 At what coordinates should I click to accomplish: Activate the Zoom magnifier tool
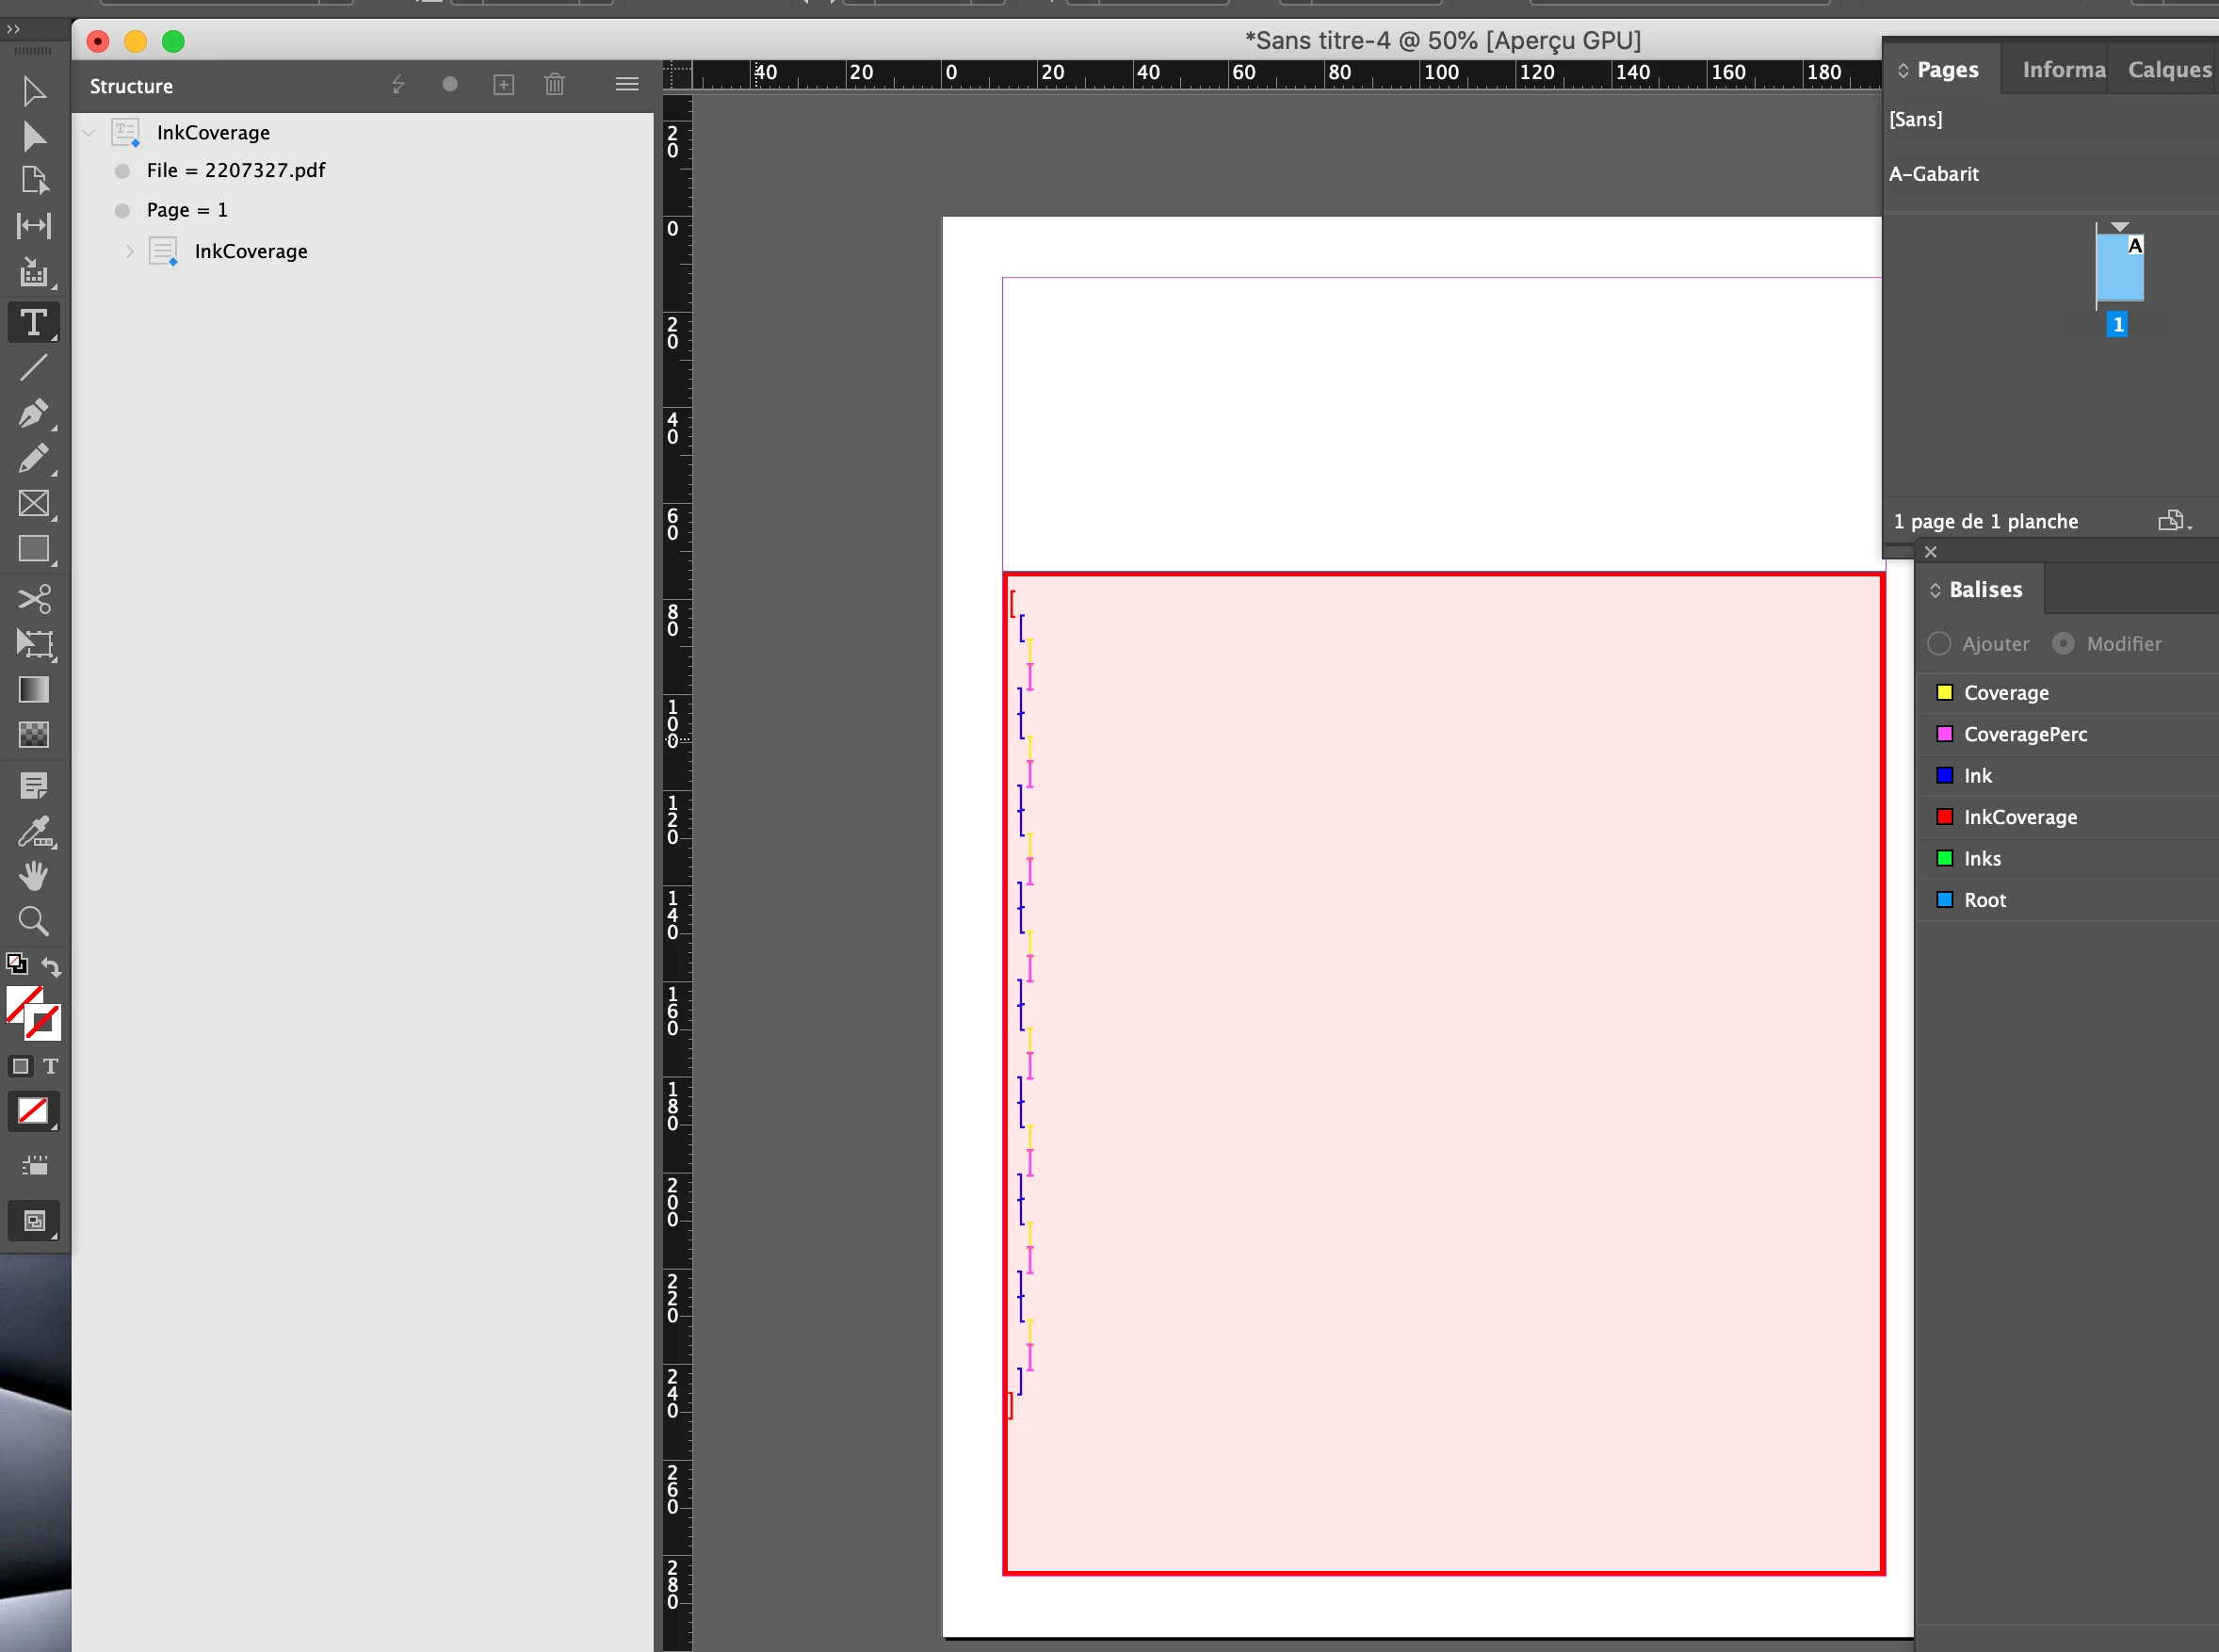click(x=33, y=921)
